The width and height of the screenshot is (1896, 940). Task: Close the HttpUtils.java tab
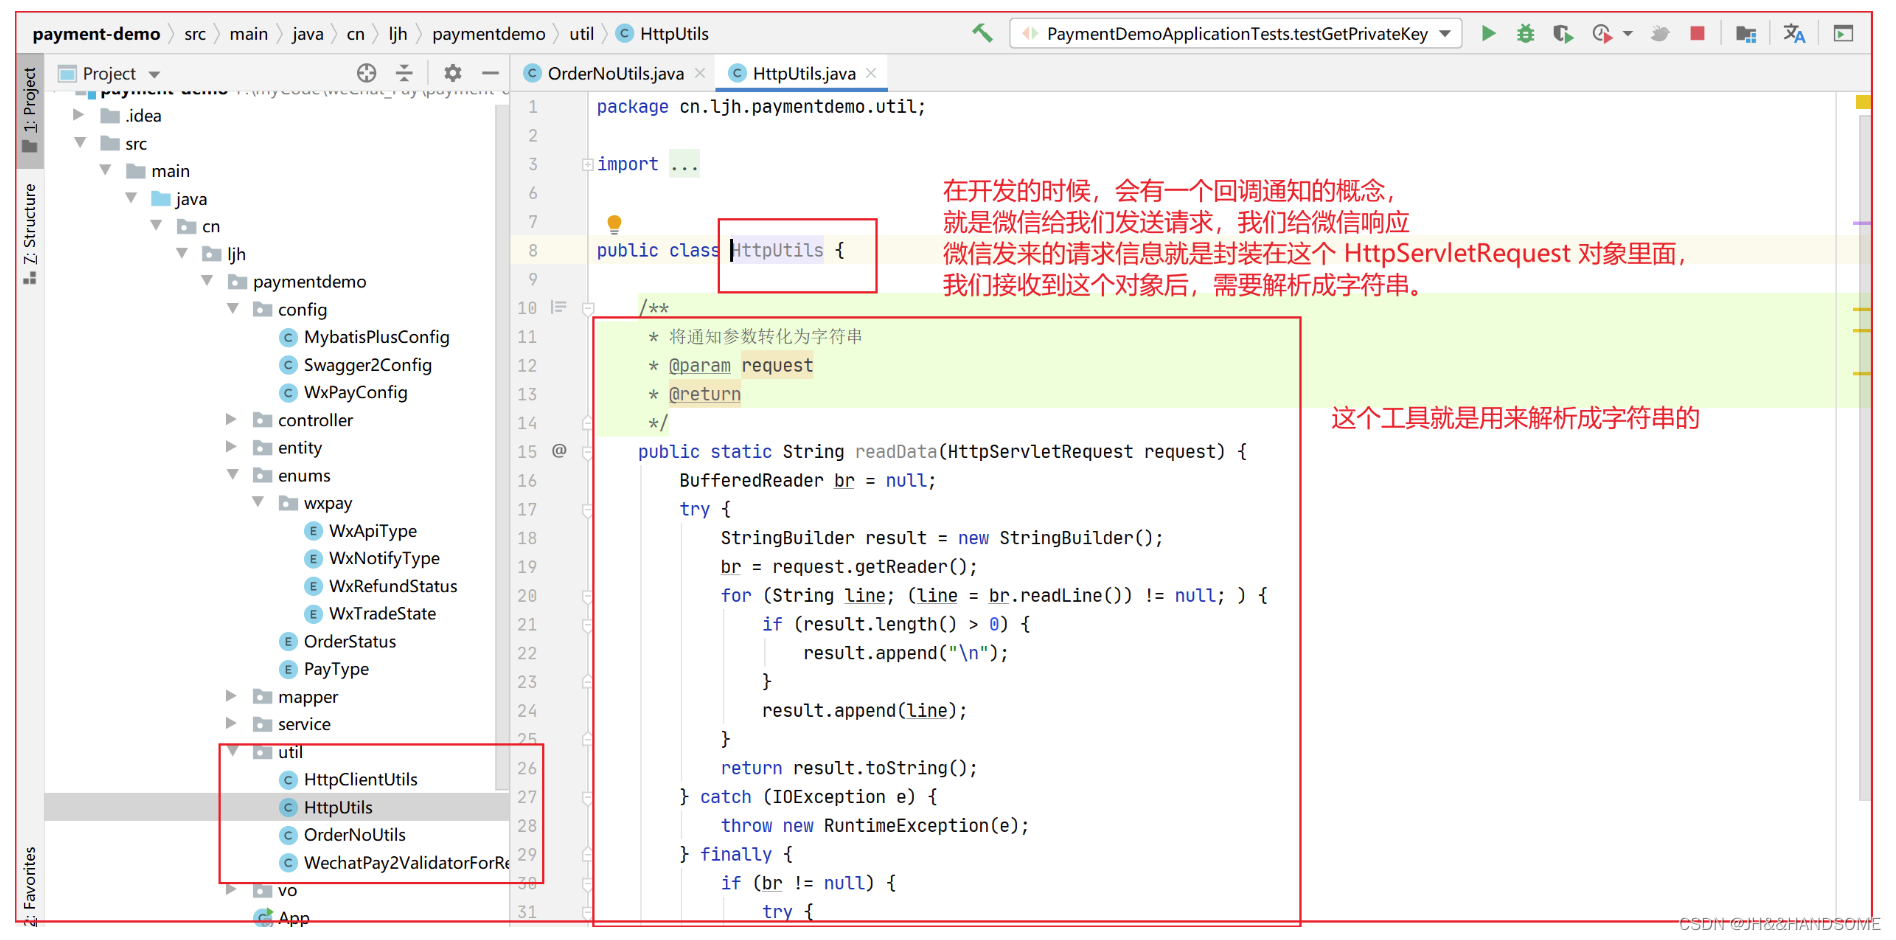[x=871, y=73]
